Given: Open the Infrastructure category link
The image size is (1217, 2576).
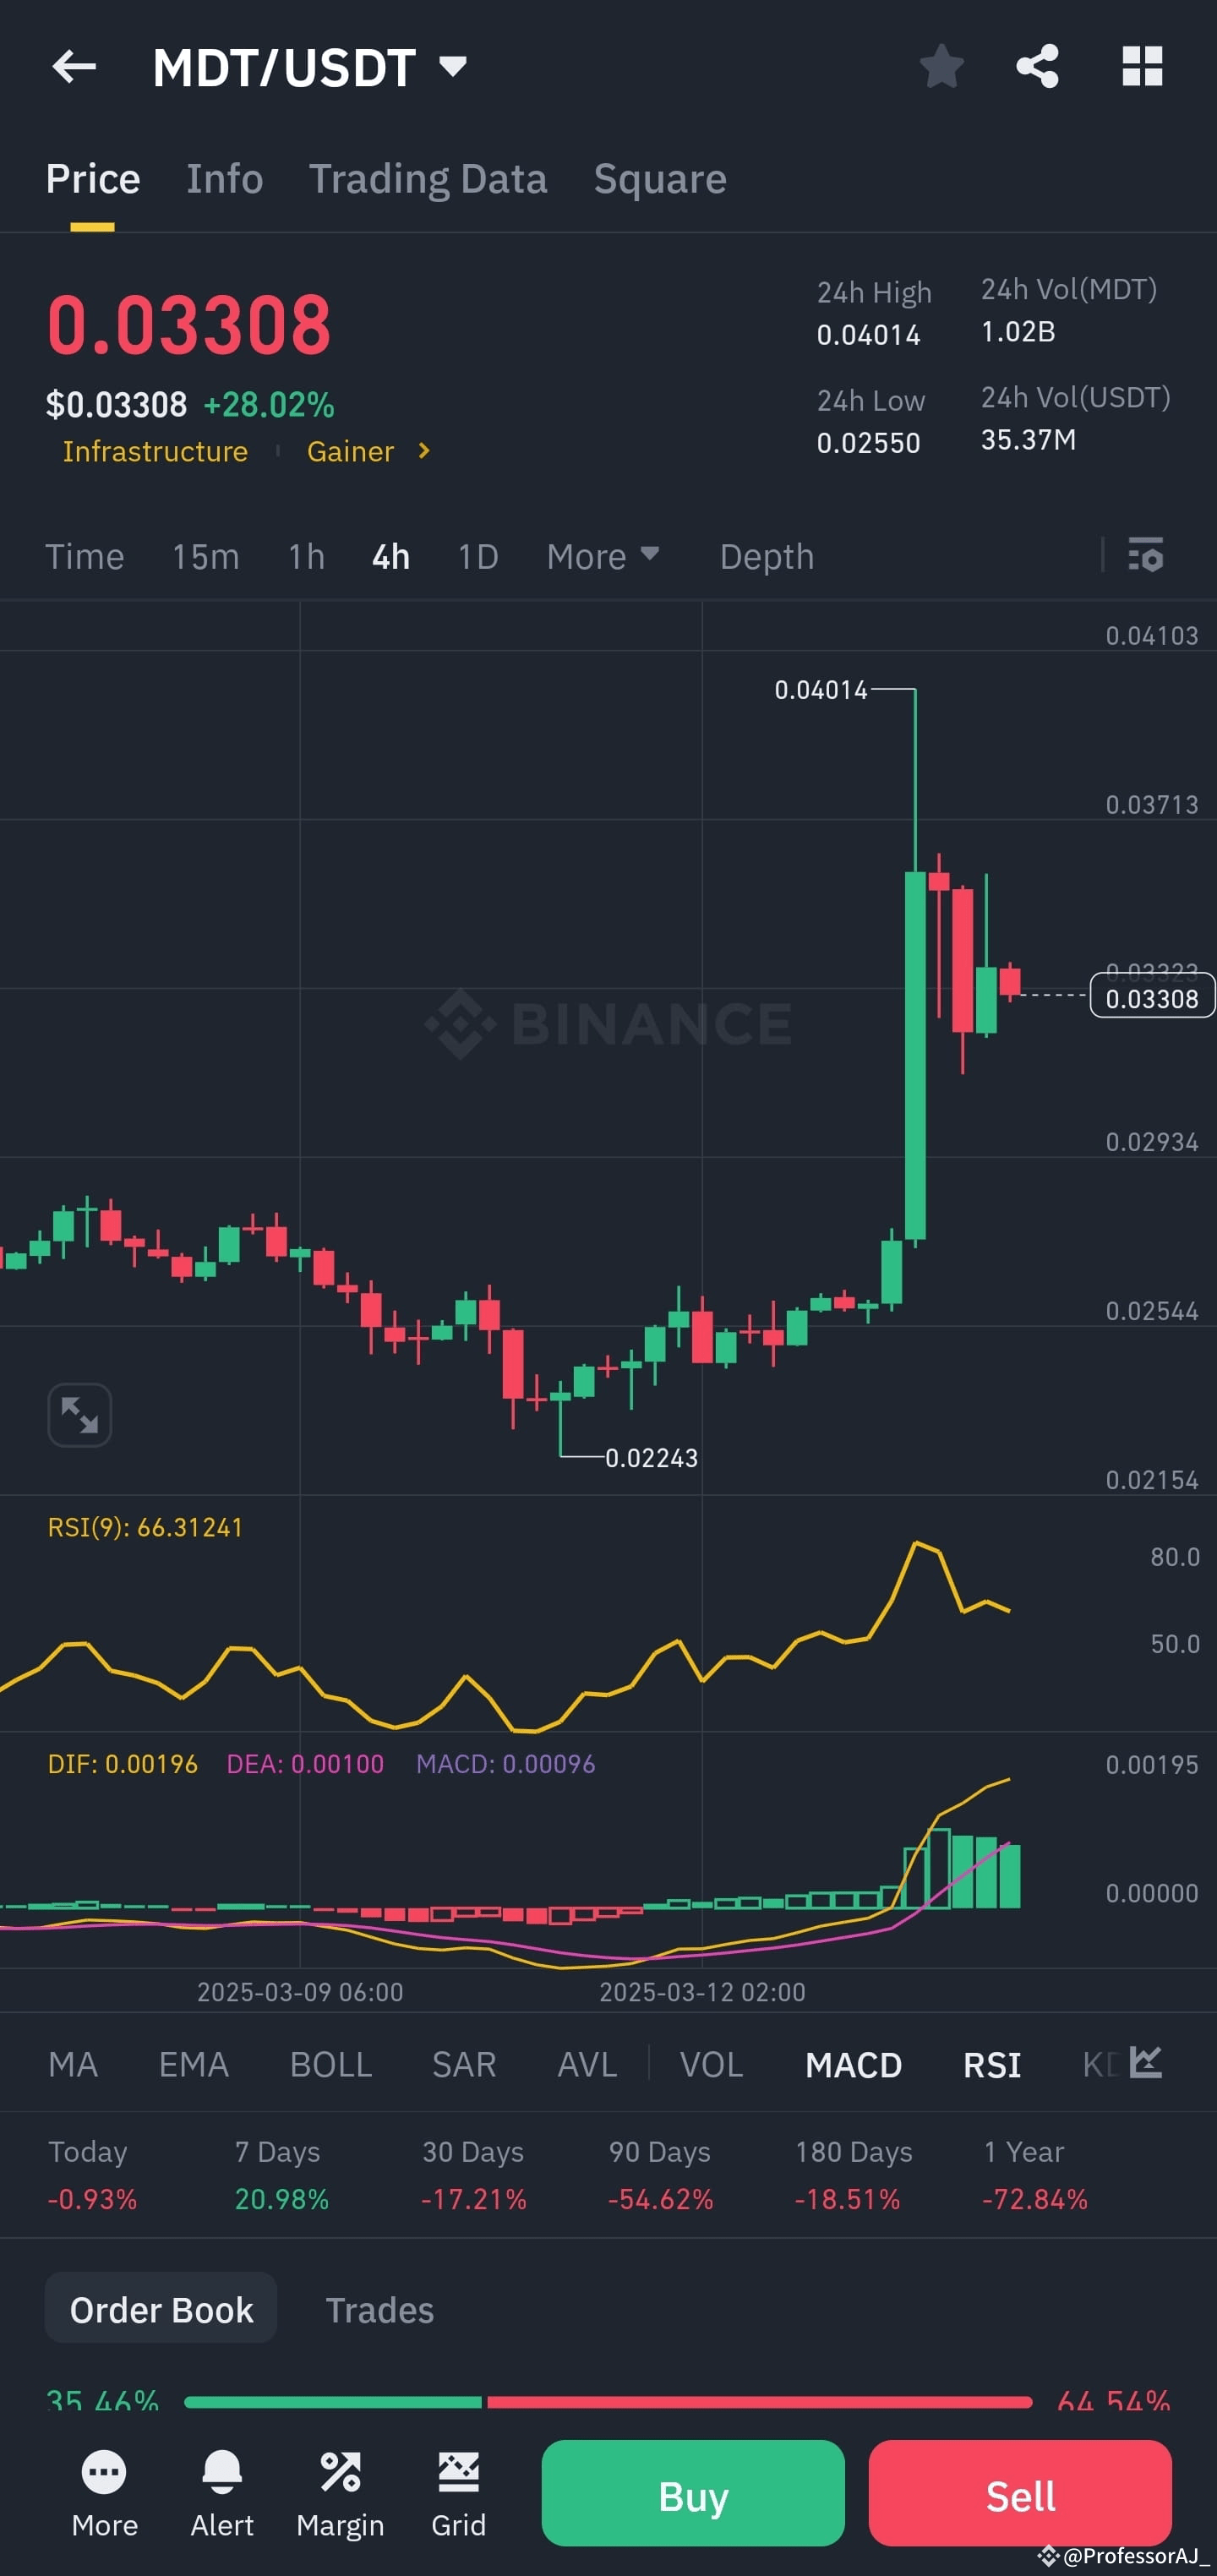Looking at the screenshot, I should (x=155, y=452).
